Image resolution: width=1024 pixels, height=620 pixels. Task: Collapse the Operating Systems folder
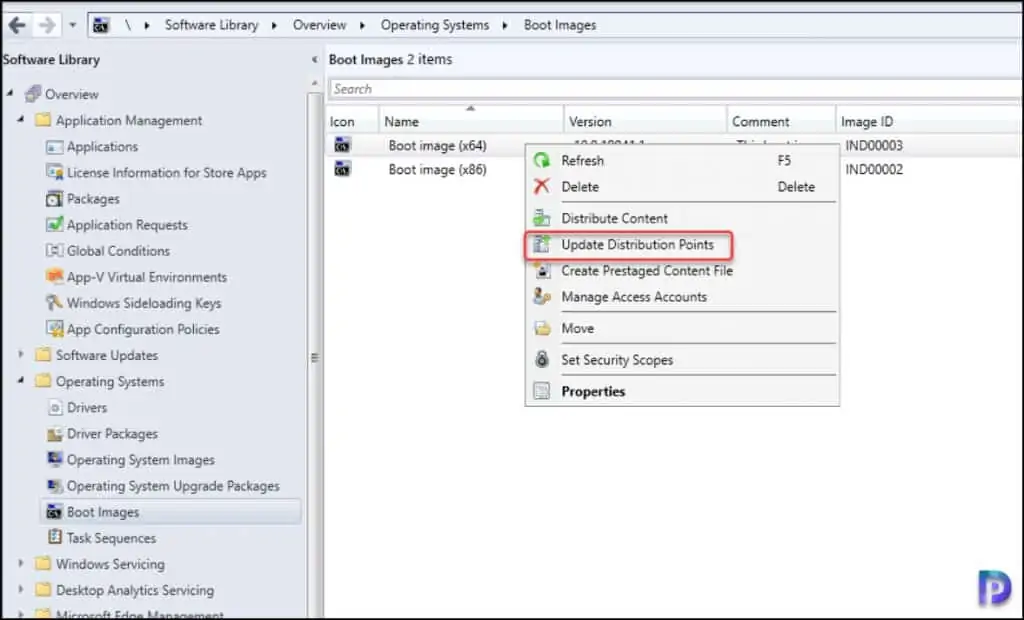coord(21,380)
